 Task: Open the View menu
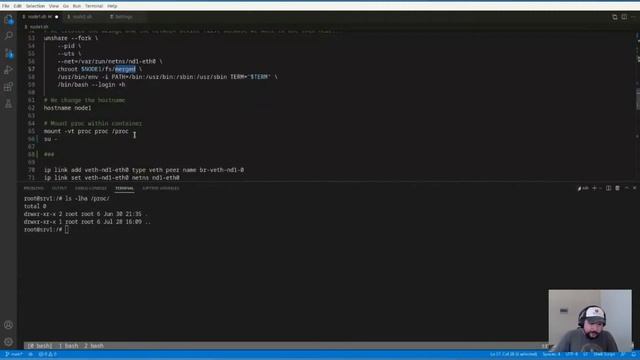pos(54,6)
